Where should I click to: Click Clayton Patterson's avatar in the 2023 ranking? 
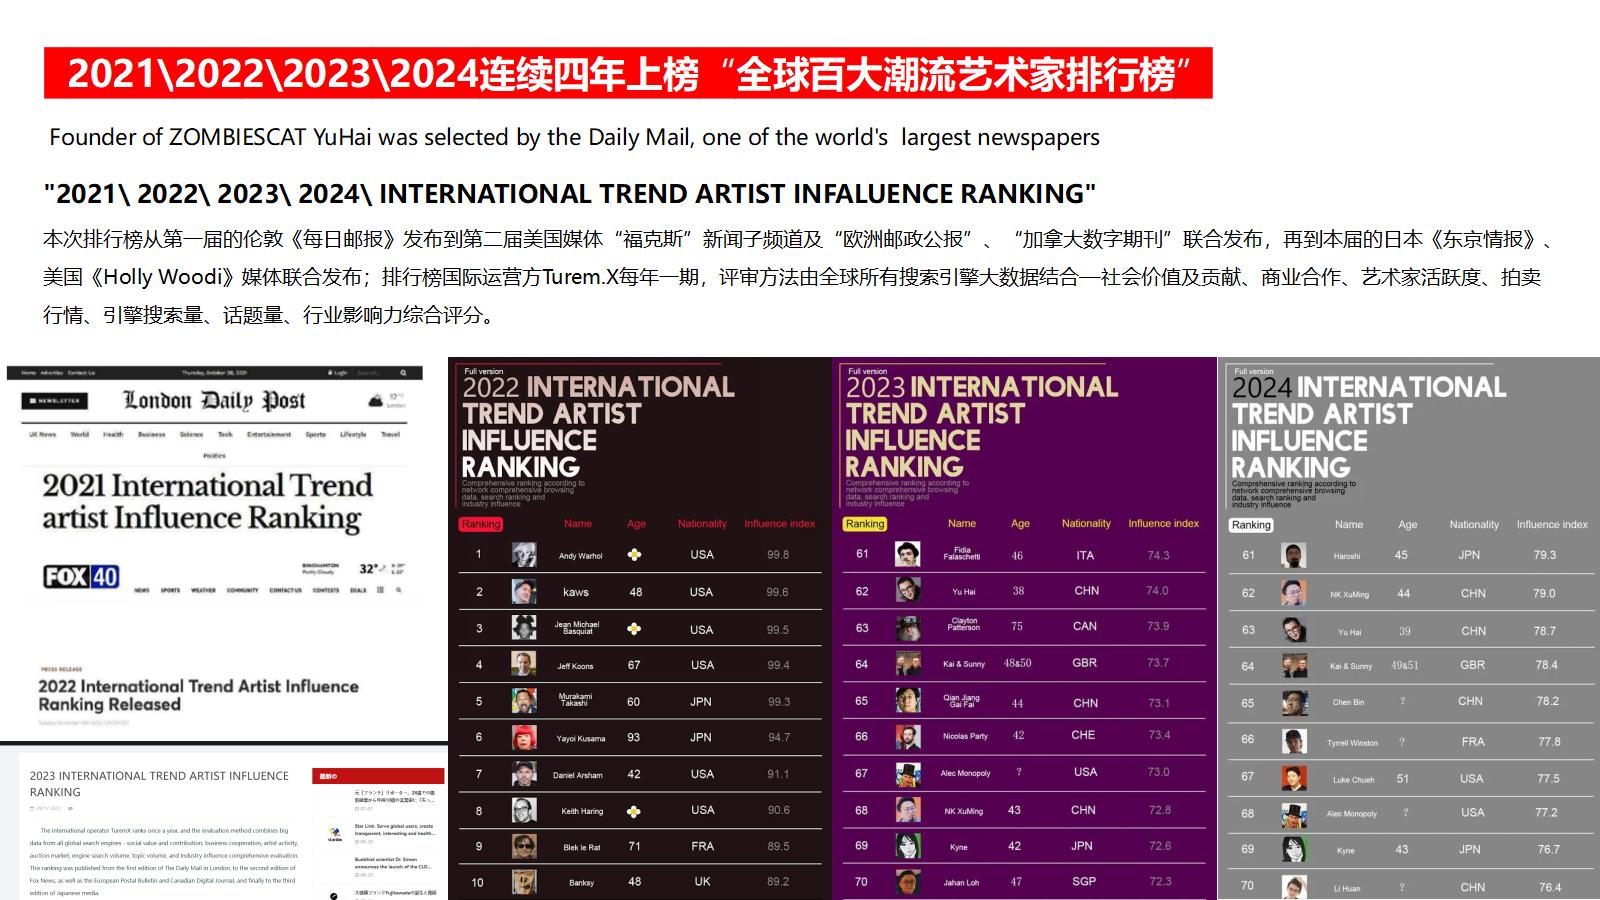click(x=908, y=627)
